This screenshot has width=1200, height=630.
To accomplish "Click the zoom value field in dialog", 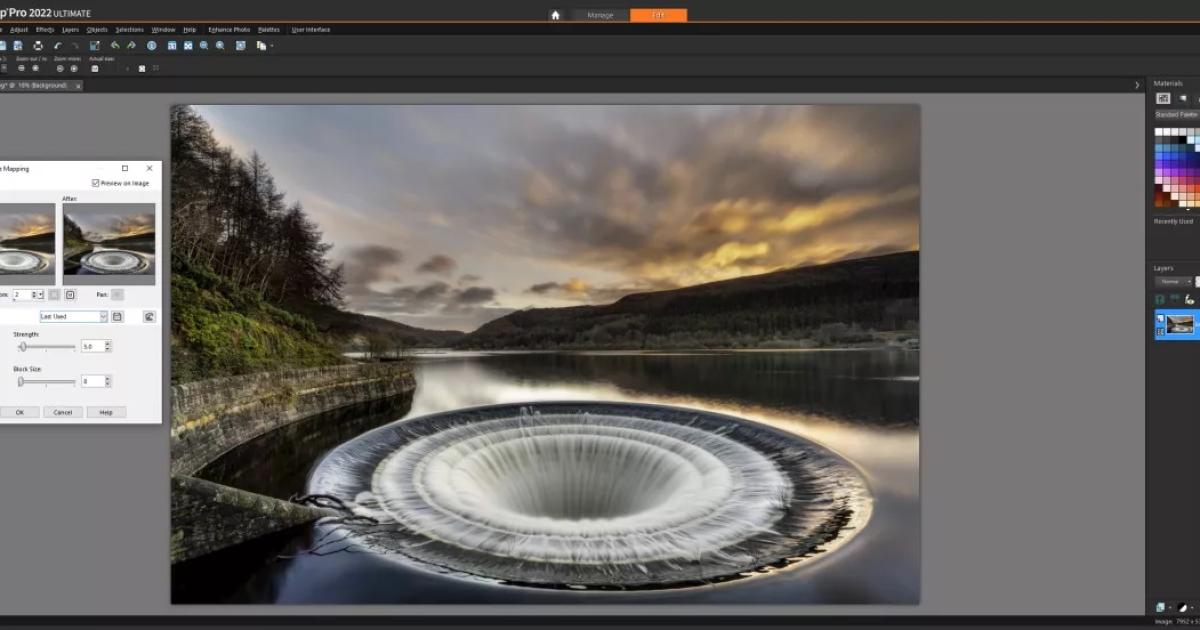I will click(21, 295).
